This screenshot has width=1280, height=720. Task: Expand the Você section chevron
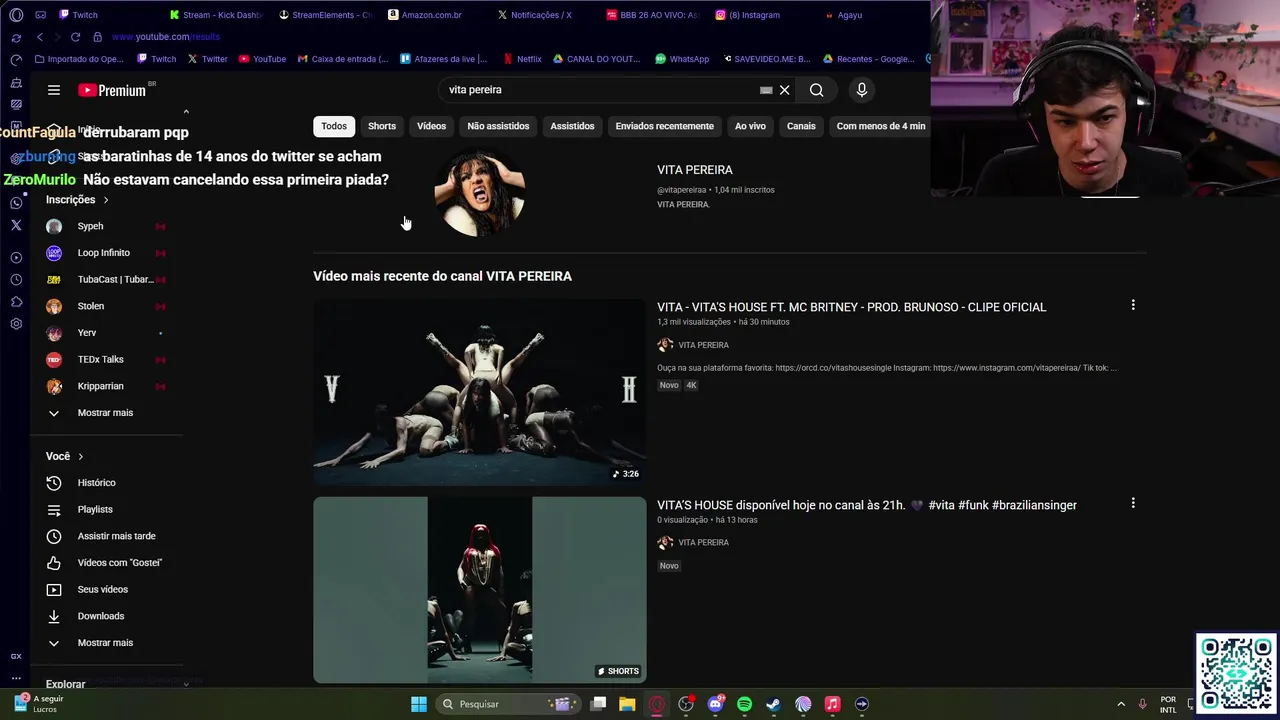81,457
